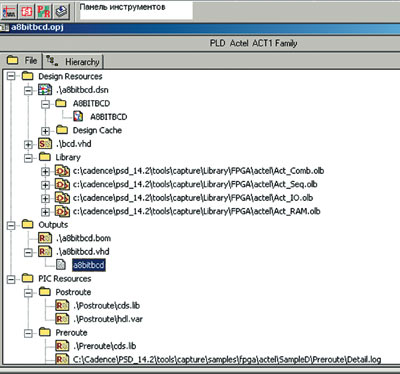Click the first toolbar icon with red bars
400x374 pixels.
click(x=9, y=11)
